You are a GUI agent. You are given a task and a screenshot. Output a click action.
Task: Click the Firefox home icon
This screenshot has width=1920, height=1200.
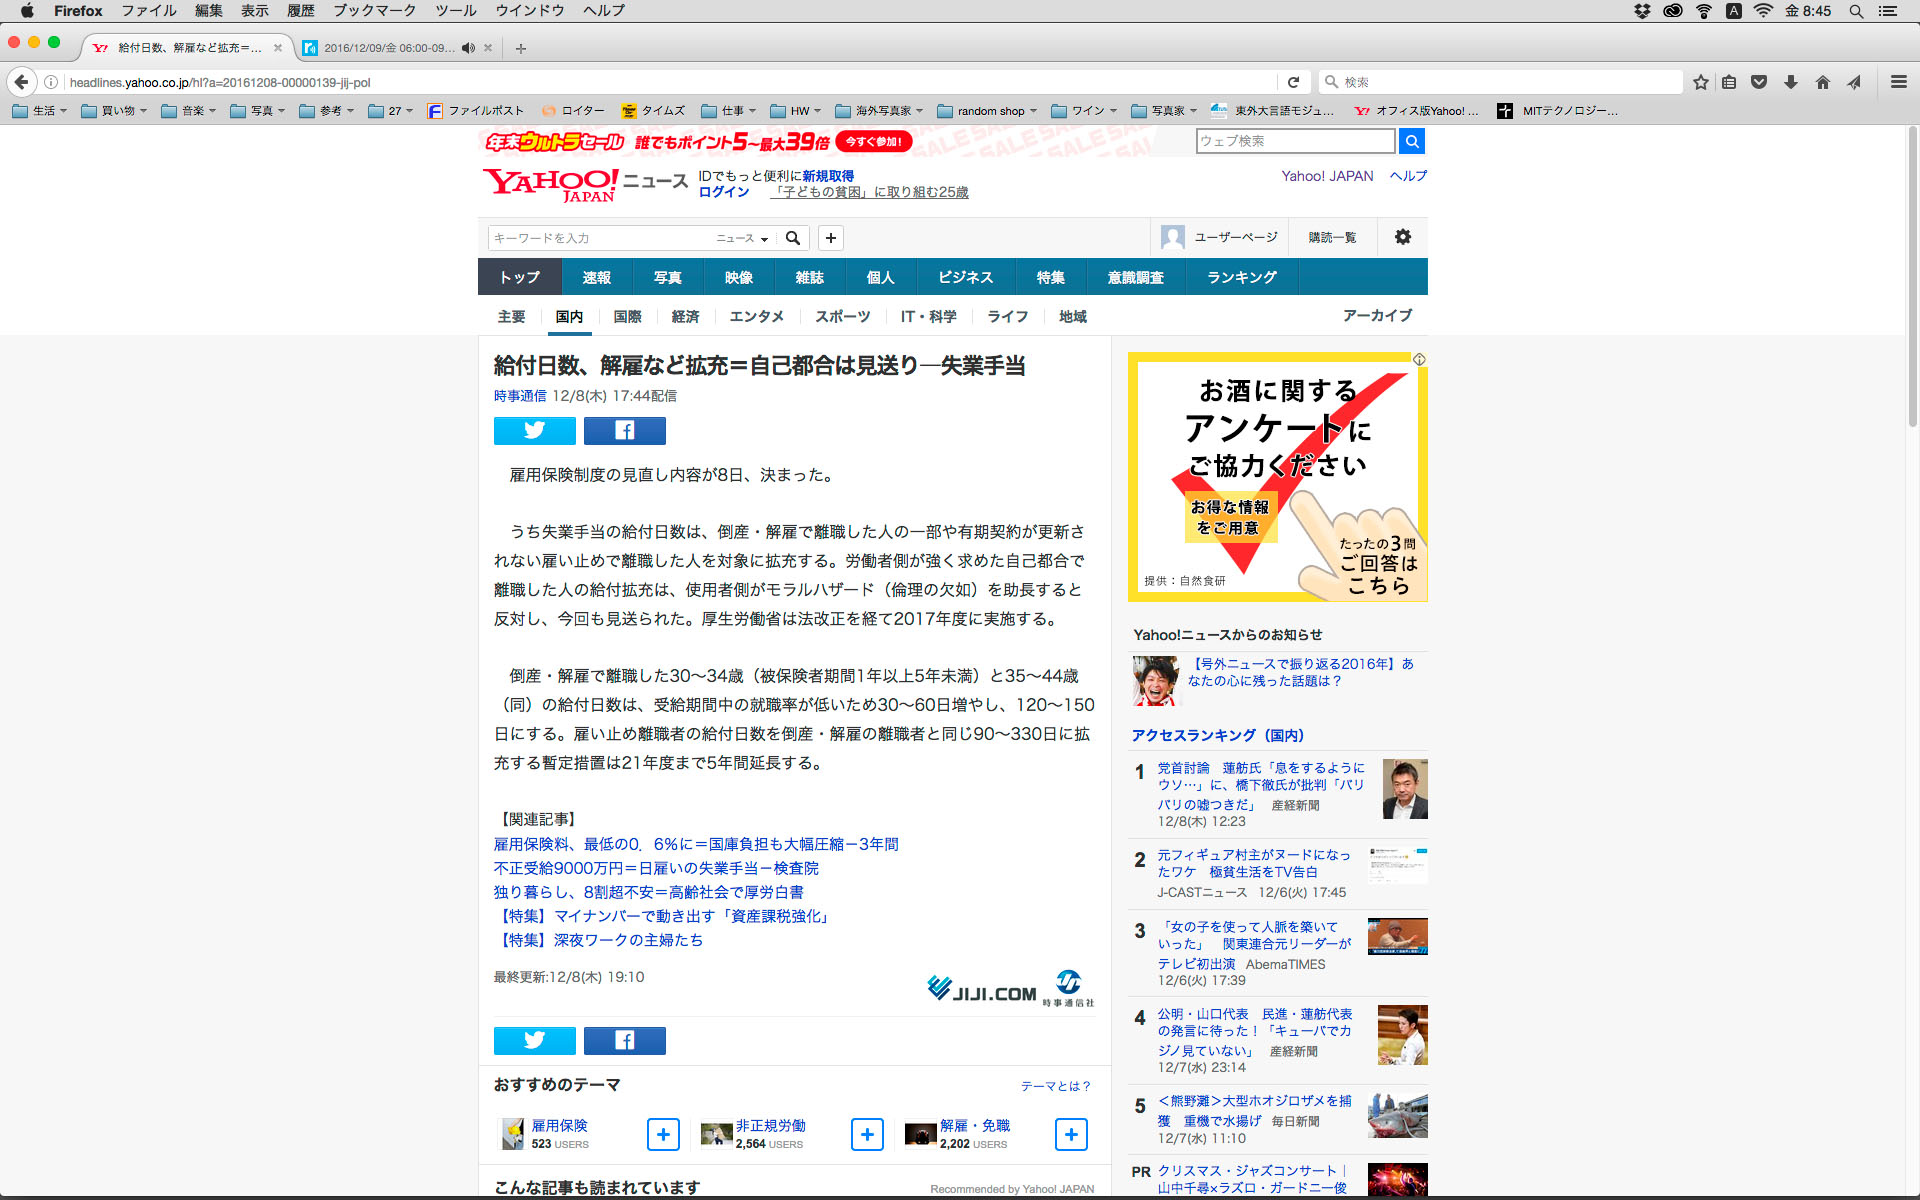[1822, 82]
